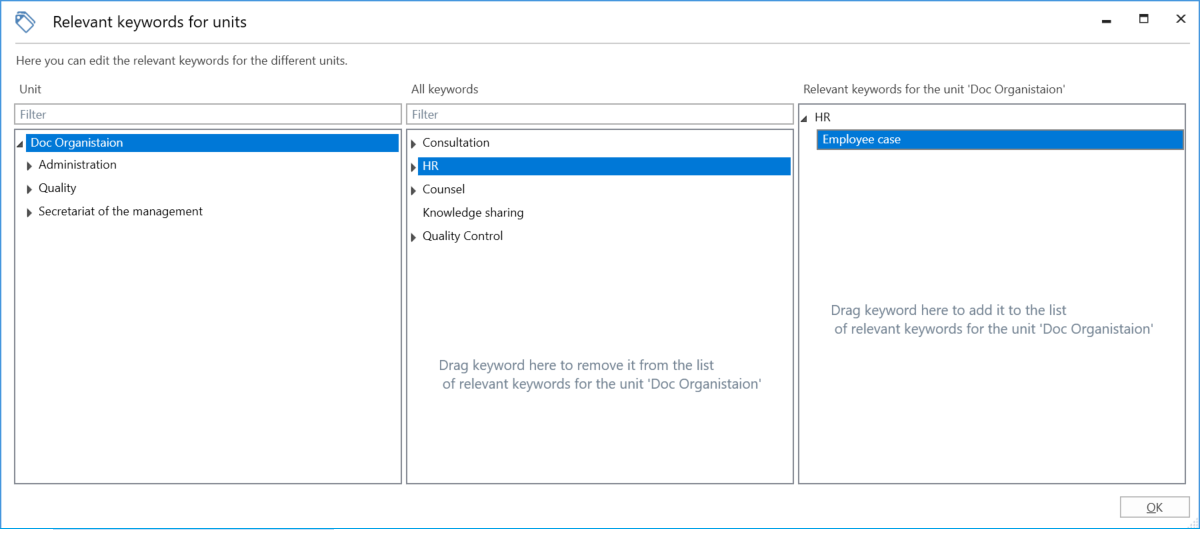Expand Secretariat of the management node
The image size is (1200, 535).
(x=30, y=212)
